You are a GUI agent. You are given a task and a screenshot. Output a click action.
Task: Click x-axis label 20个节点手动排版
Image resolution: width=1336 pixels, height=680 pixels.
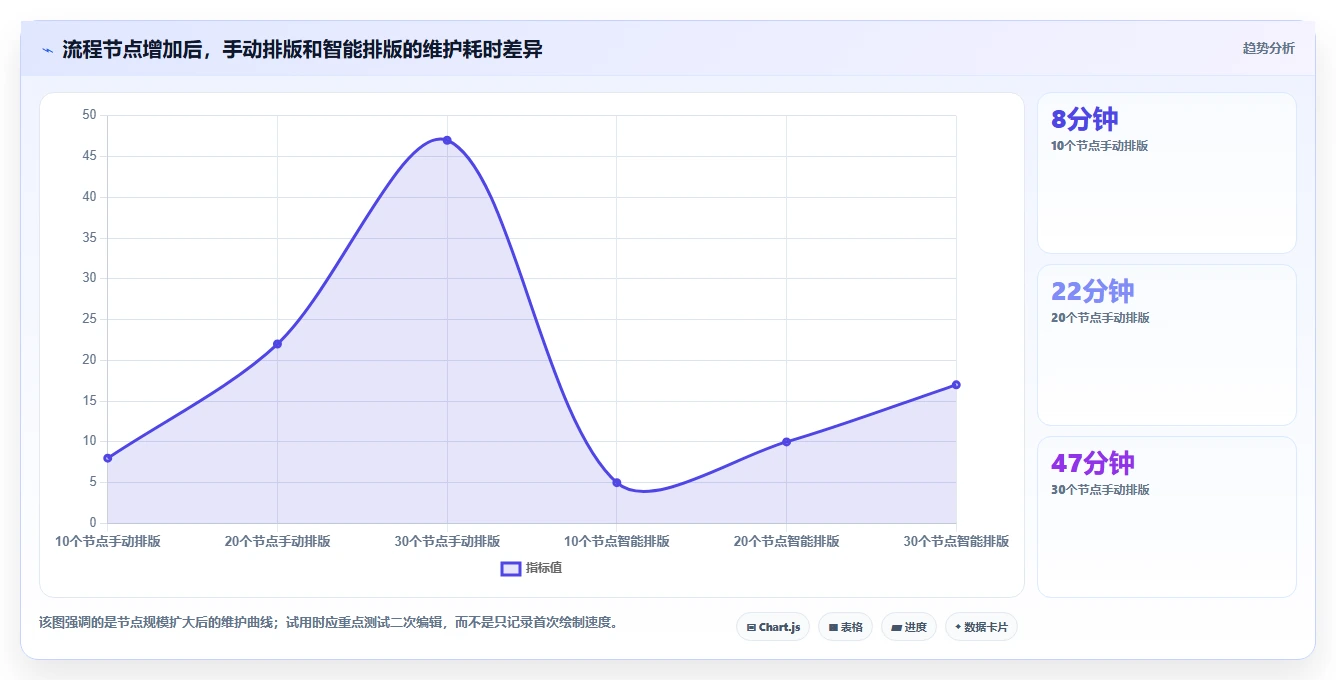click(277, 541)
